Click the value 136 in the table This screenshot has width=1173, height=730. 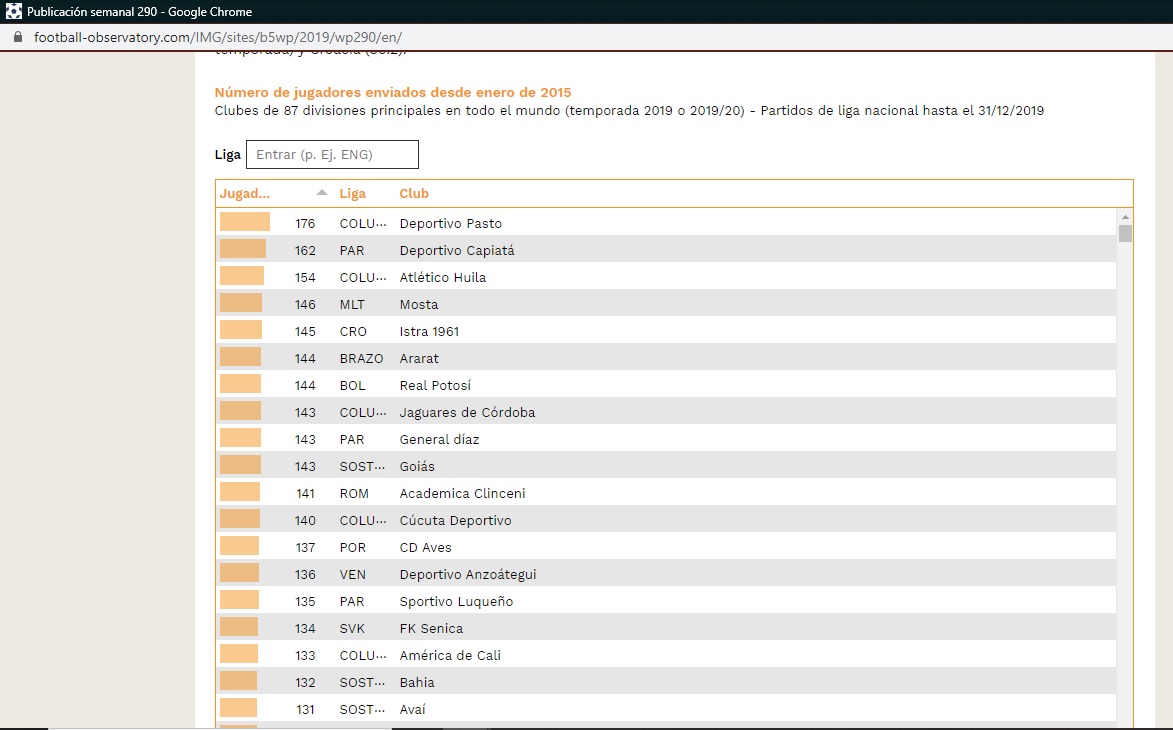[x=305, y=574]
